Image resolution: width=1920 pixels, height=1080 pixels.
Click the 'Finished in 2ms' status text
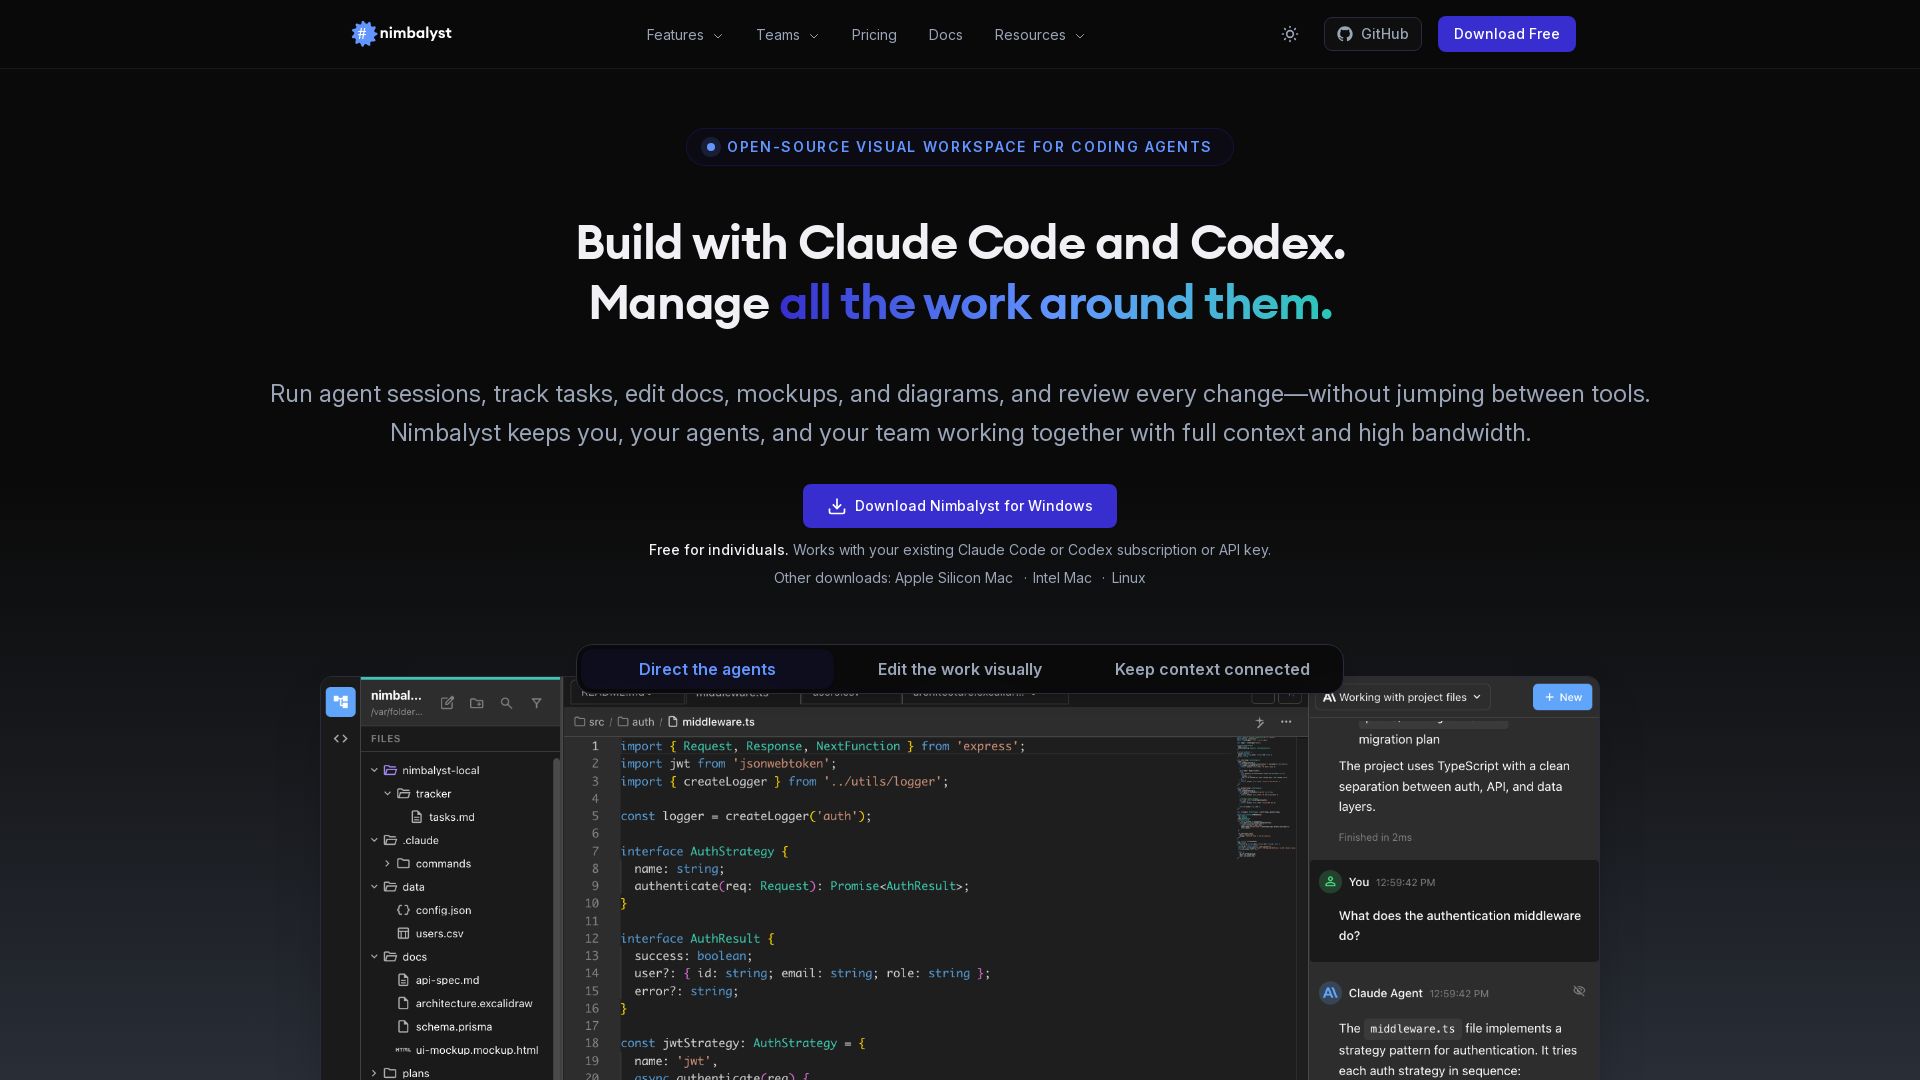(1375, 838)
